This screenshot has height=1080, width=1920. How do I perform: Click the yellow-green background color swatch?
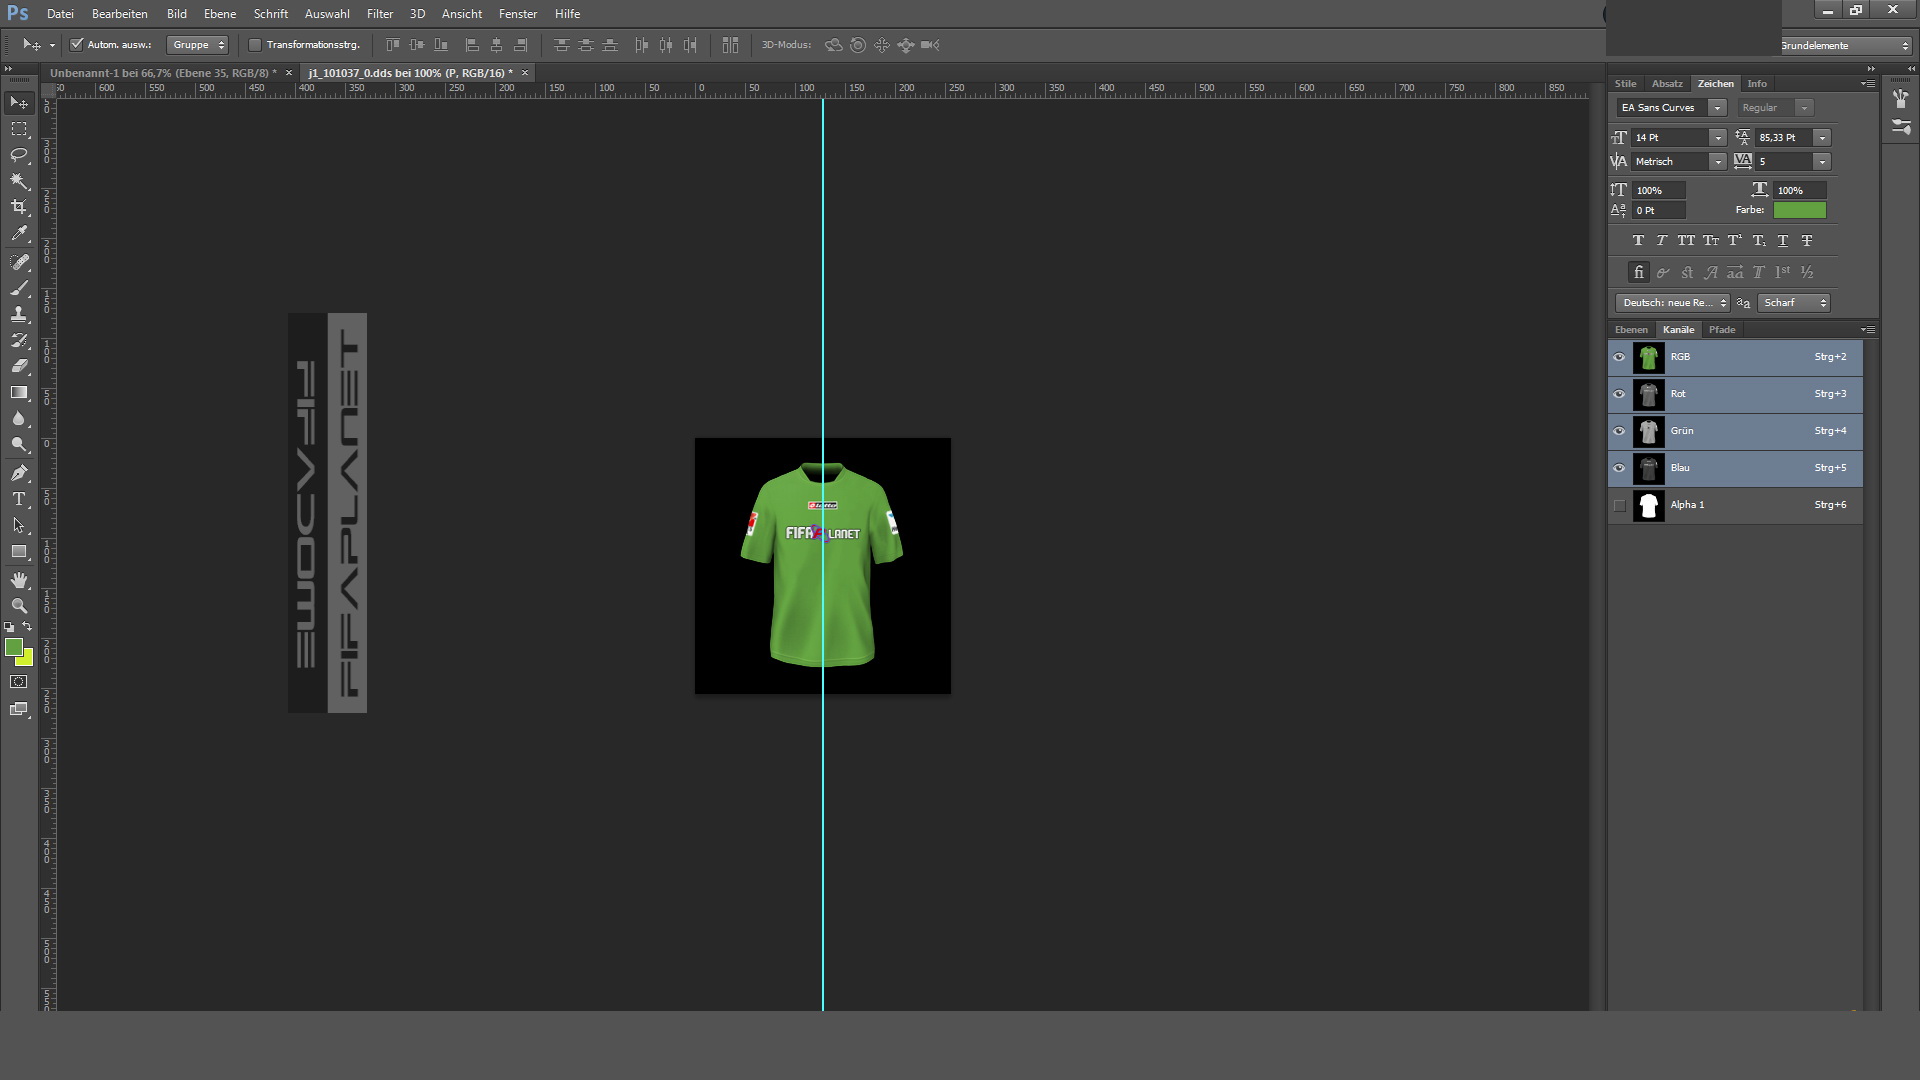click(x=28, y=659)
